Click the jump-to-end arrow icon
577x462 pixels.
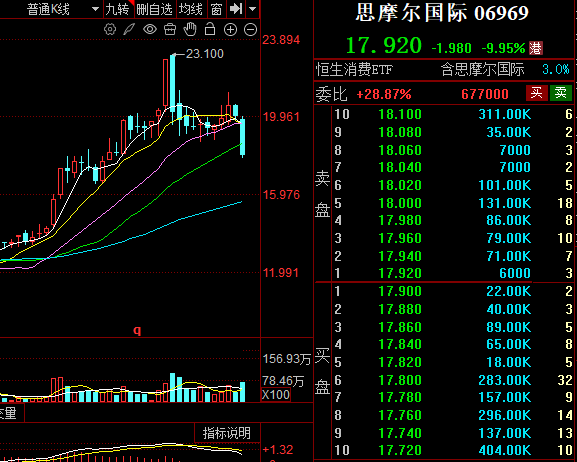[236, 9]
